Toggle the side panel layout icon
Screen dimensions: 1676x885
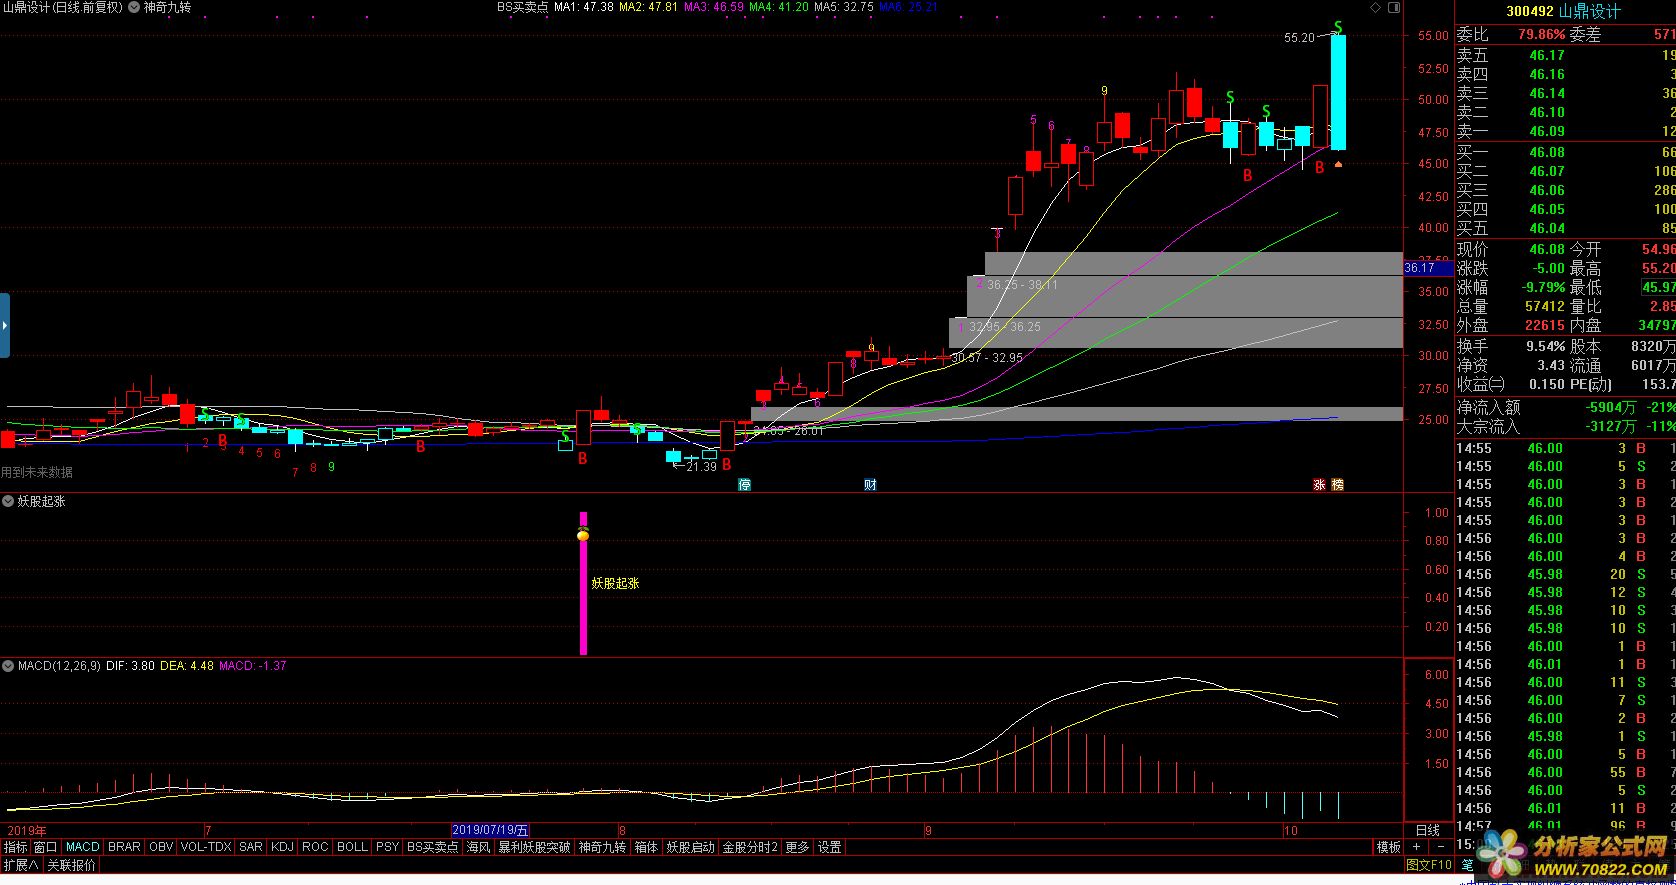[1394, 7]
